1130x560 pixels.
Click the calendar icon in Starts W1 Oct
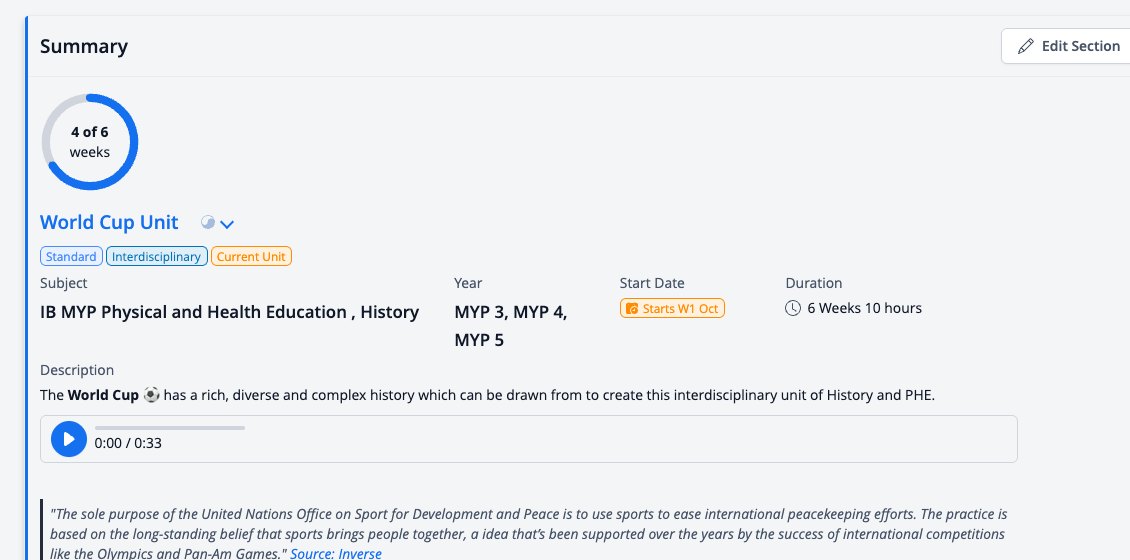tap(631, 308)
